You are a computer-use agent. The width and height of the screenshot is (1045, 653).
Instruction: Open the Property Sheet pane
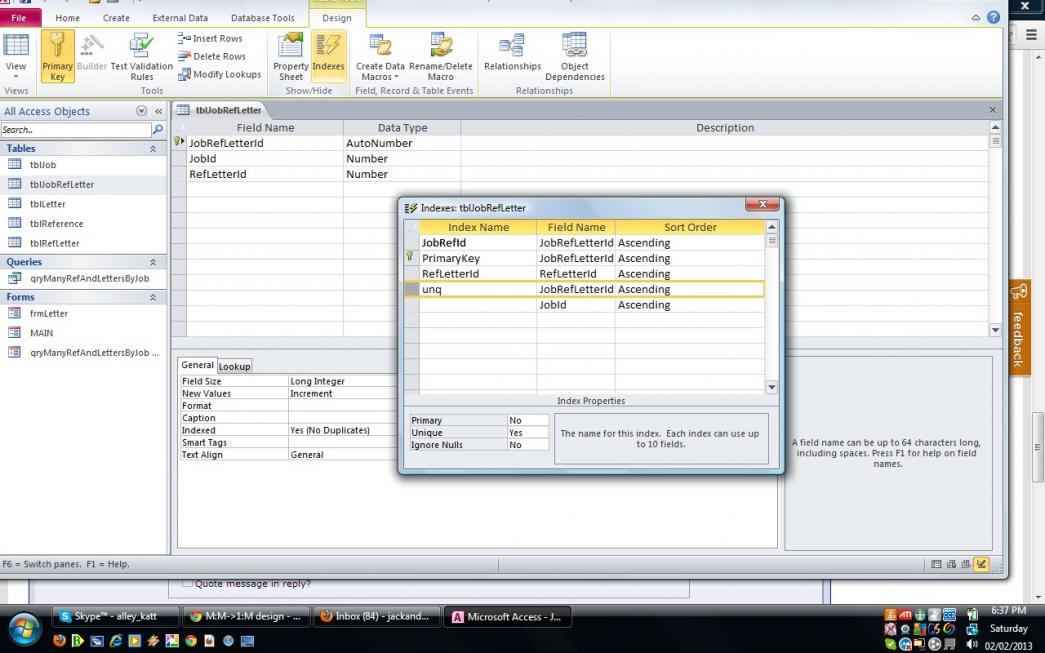tap(291, 55)
